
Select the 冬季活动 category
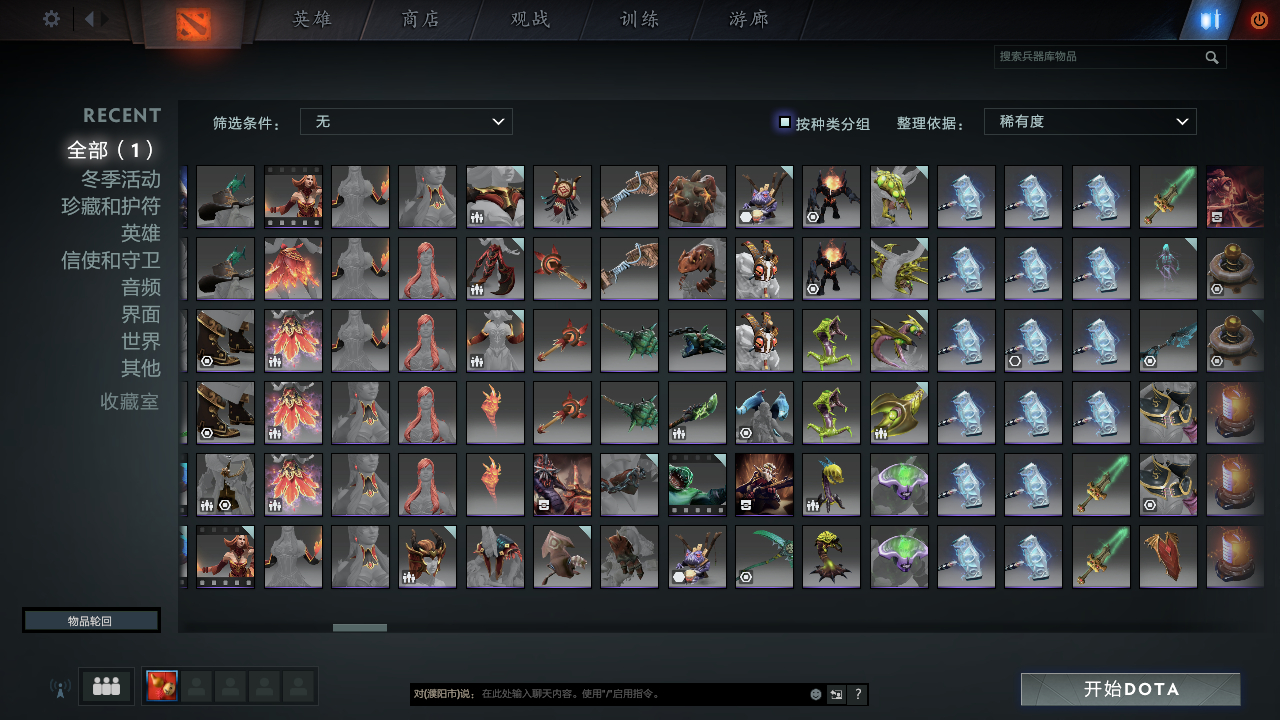[121, 179]
